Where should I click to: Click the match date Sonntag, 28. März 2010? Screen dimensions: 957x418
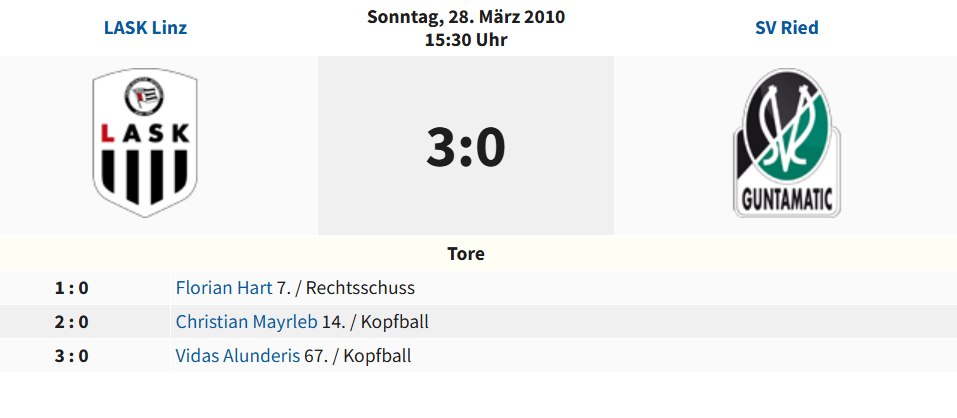[466, 17]
